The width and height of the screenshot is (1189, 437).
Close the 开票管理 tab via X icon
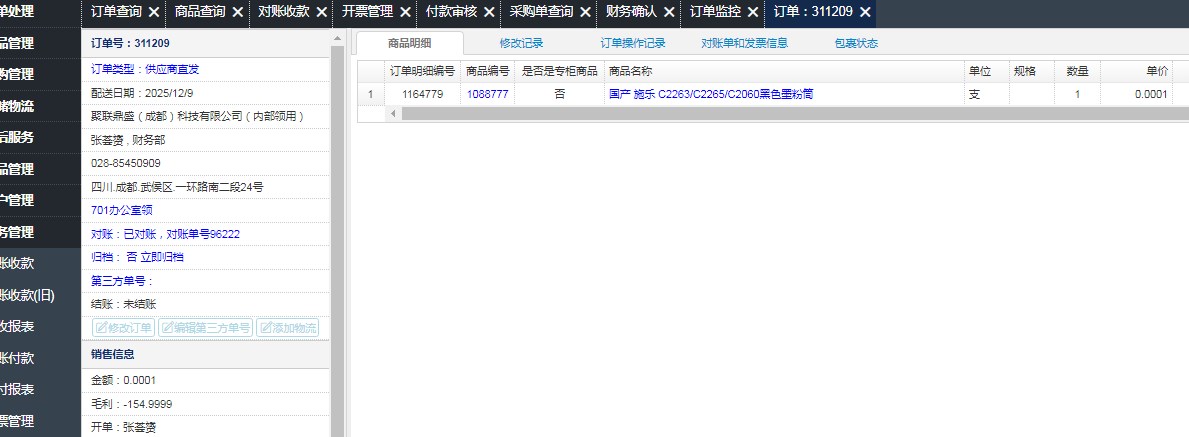405,13
